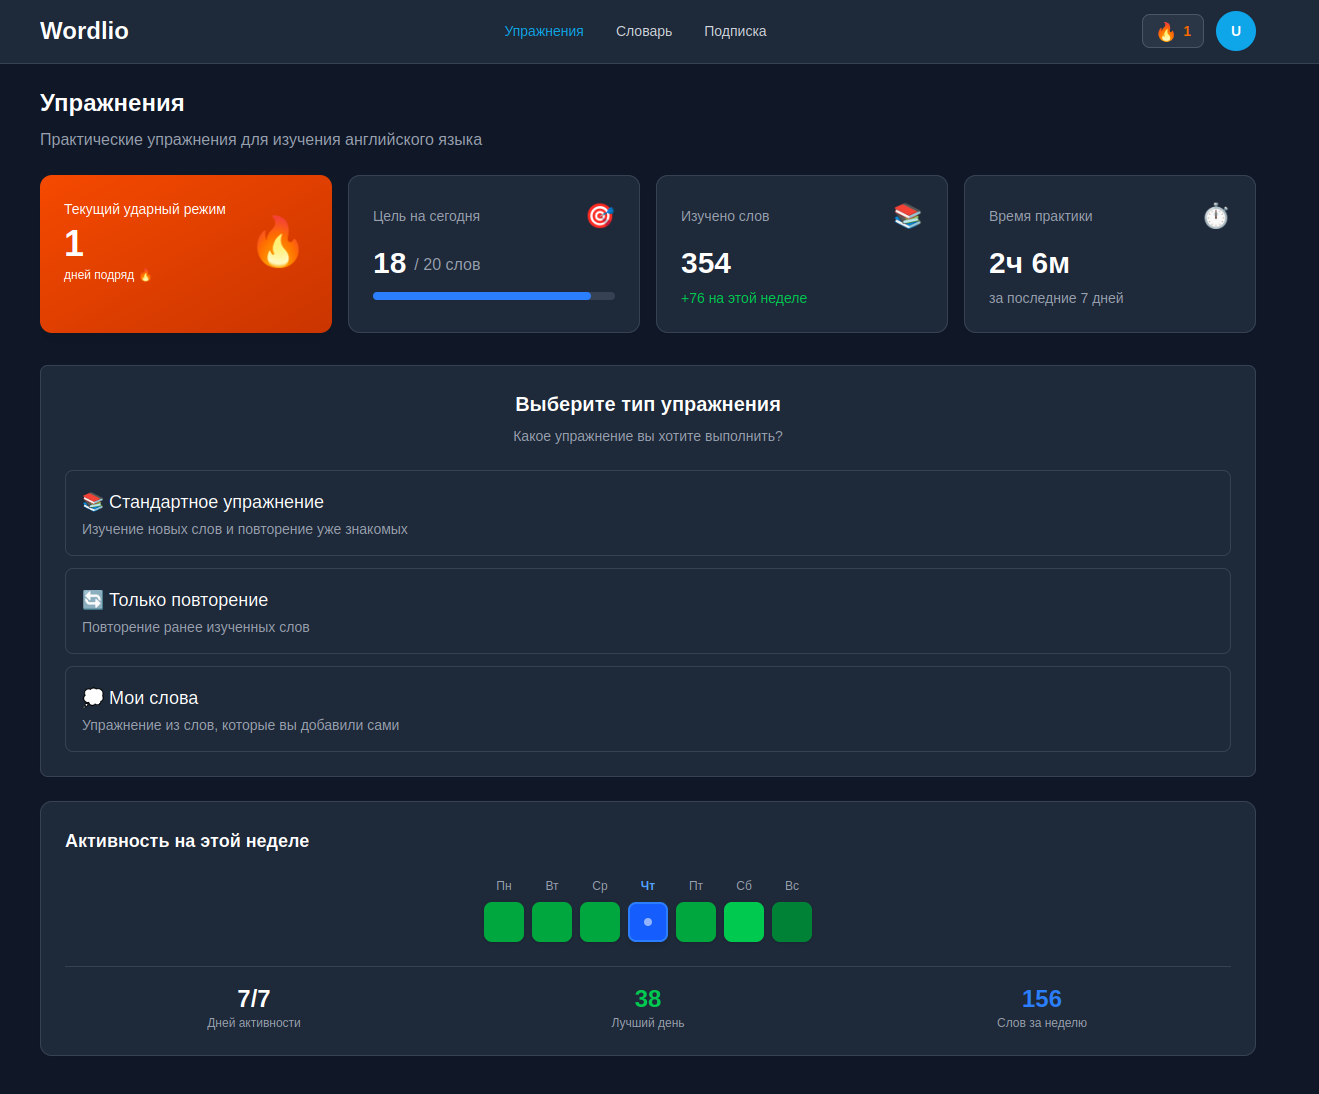Toggle Thursday's highlighted activity square
The width and height of the screenshot is (1319, 1094).
point(647,921)
